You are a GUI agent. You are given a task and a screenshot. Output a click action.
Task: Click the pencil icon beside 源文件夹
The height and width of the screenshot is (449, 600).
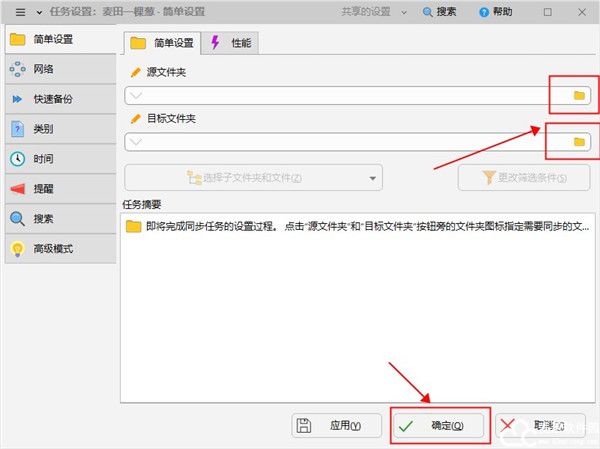[x=136, y=73]
